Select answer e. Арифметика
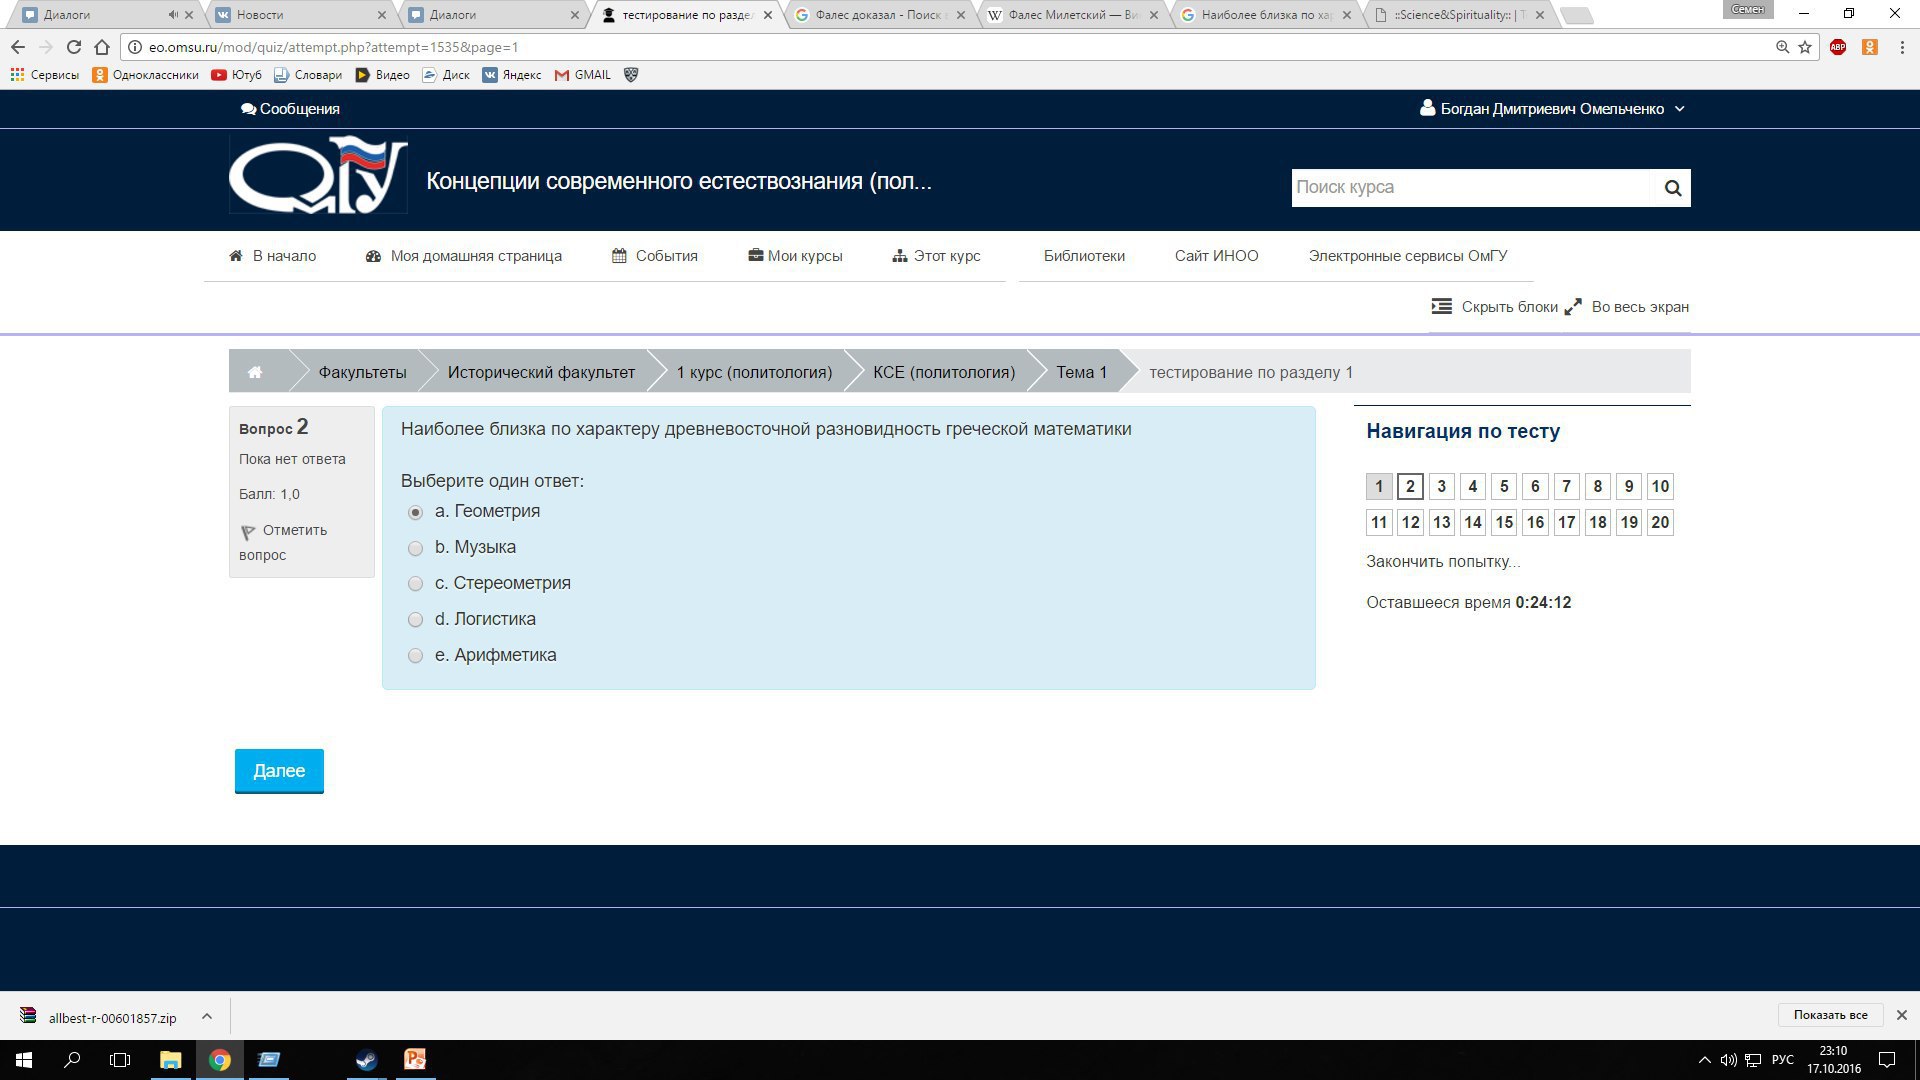 point(415,656)
